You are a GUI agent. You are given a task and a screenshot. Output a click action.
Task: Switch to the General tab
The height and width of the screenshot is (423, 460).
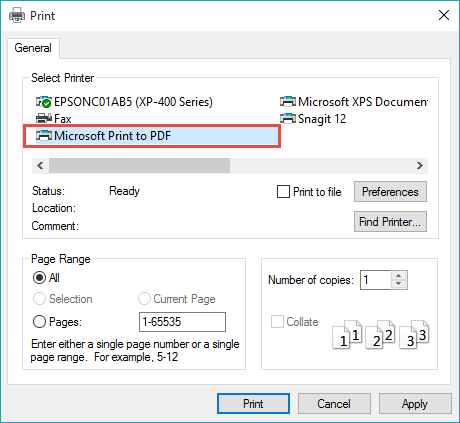(x=33, y=48)
